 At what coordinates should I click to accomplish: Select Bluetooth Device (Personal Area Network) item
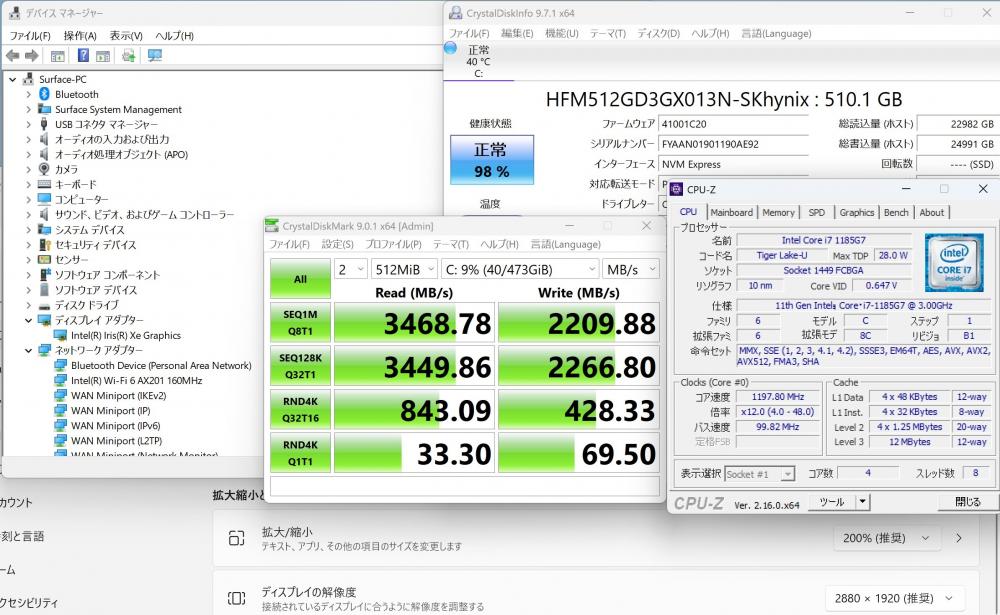click(161, 366)
